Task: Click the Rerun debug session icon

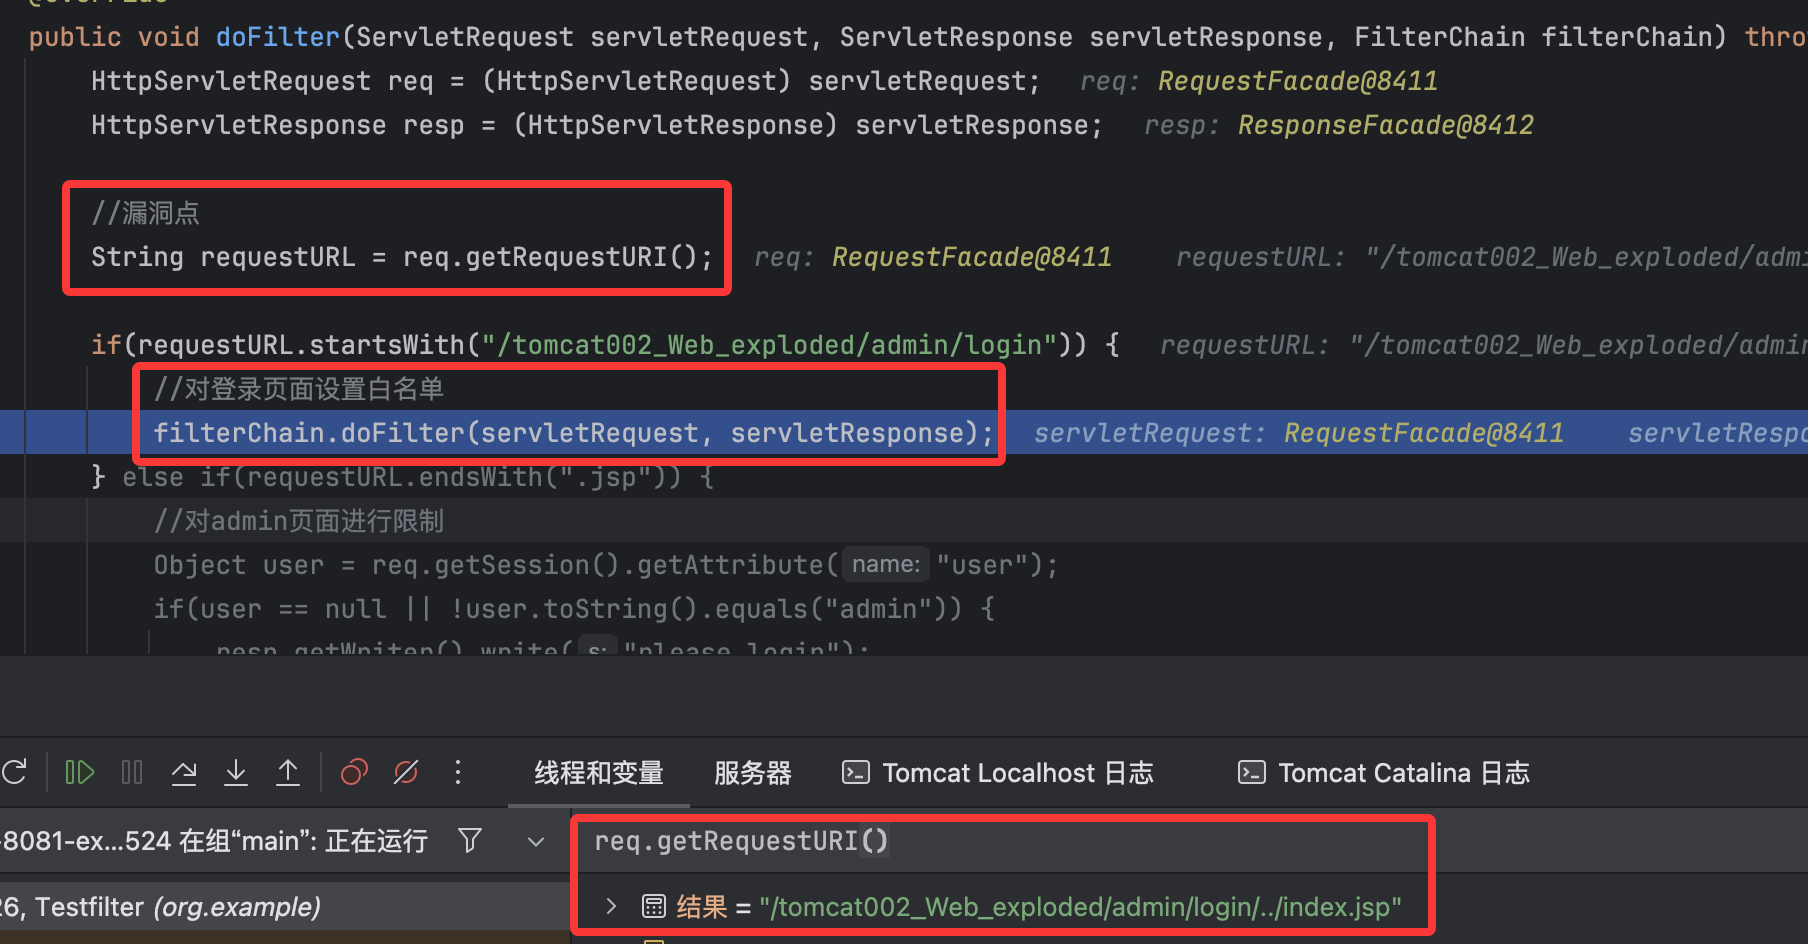Action: click(14, 772)
